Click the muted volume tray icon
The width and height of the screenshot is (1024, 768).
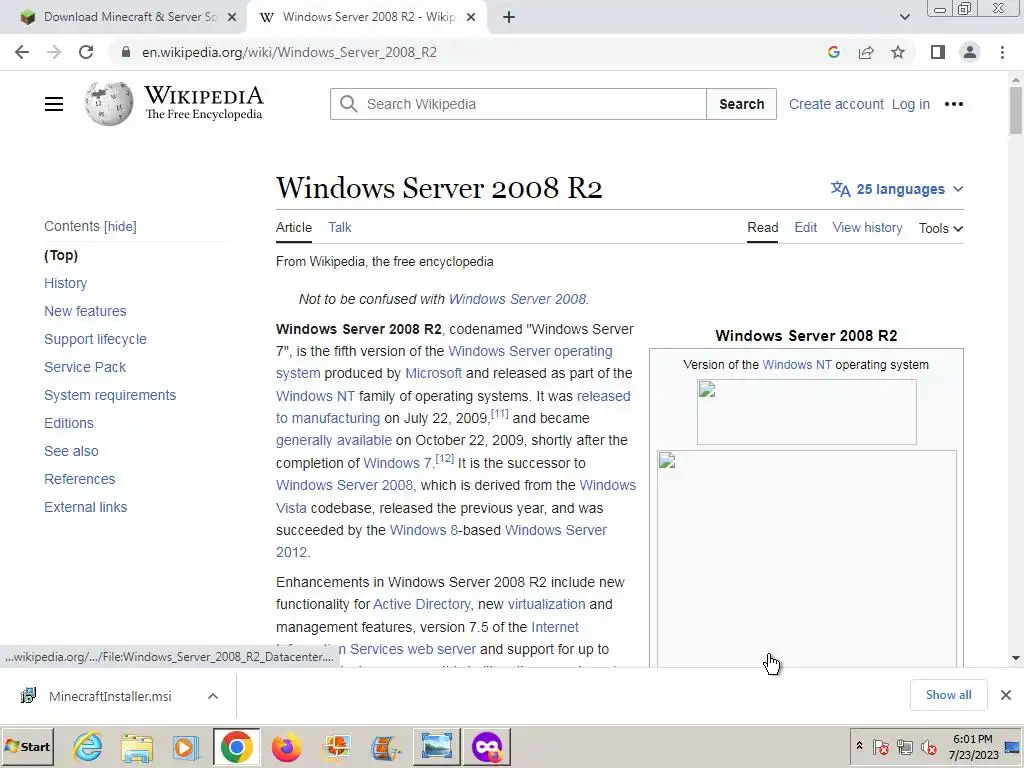tap(928, 746)
